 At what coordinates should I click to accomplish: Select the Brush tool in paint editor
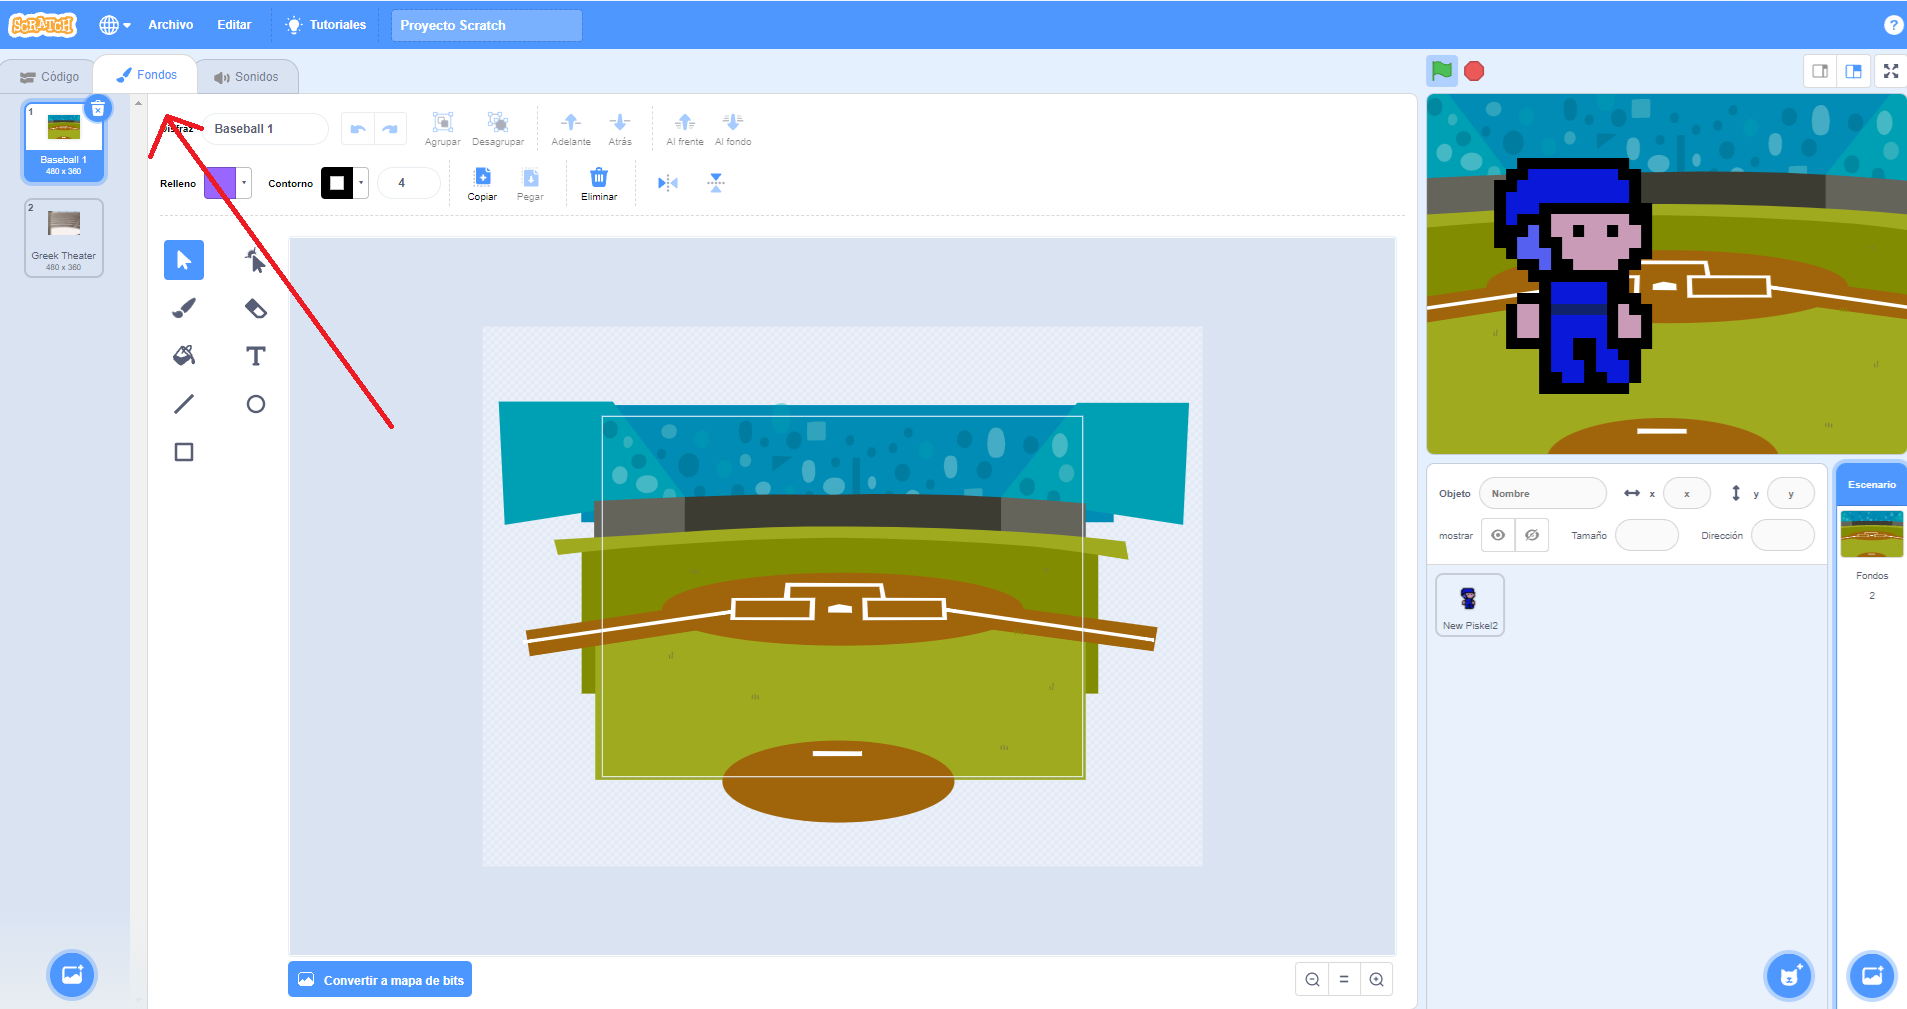point(184,308)
